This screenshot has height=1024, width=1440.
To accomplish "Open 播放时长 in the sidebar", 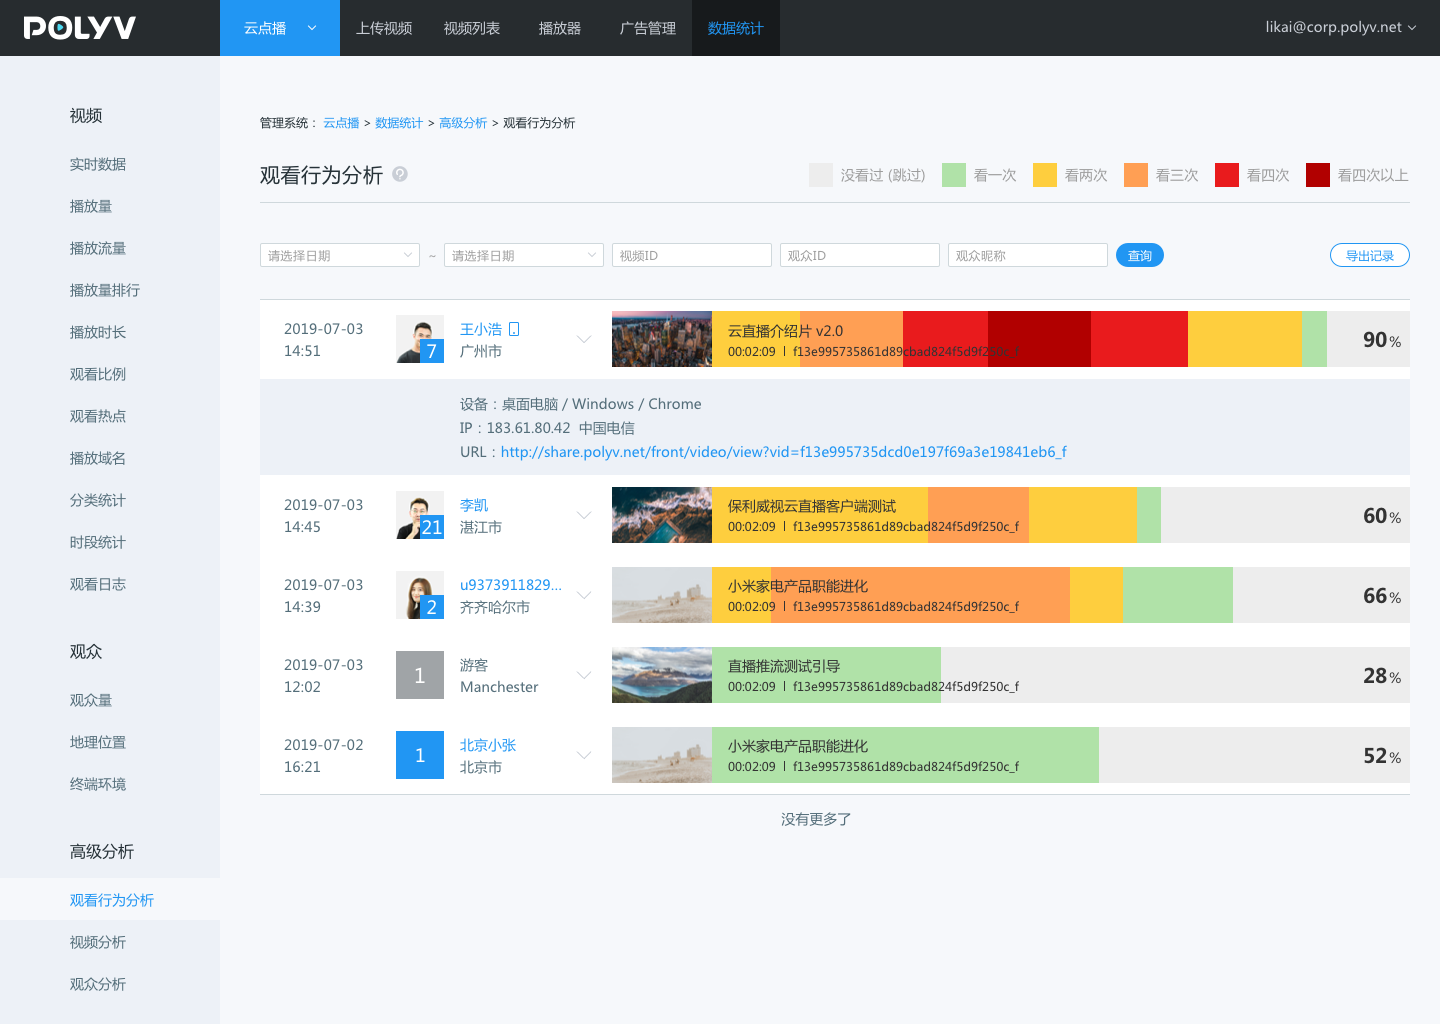I will click(98, 332).
